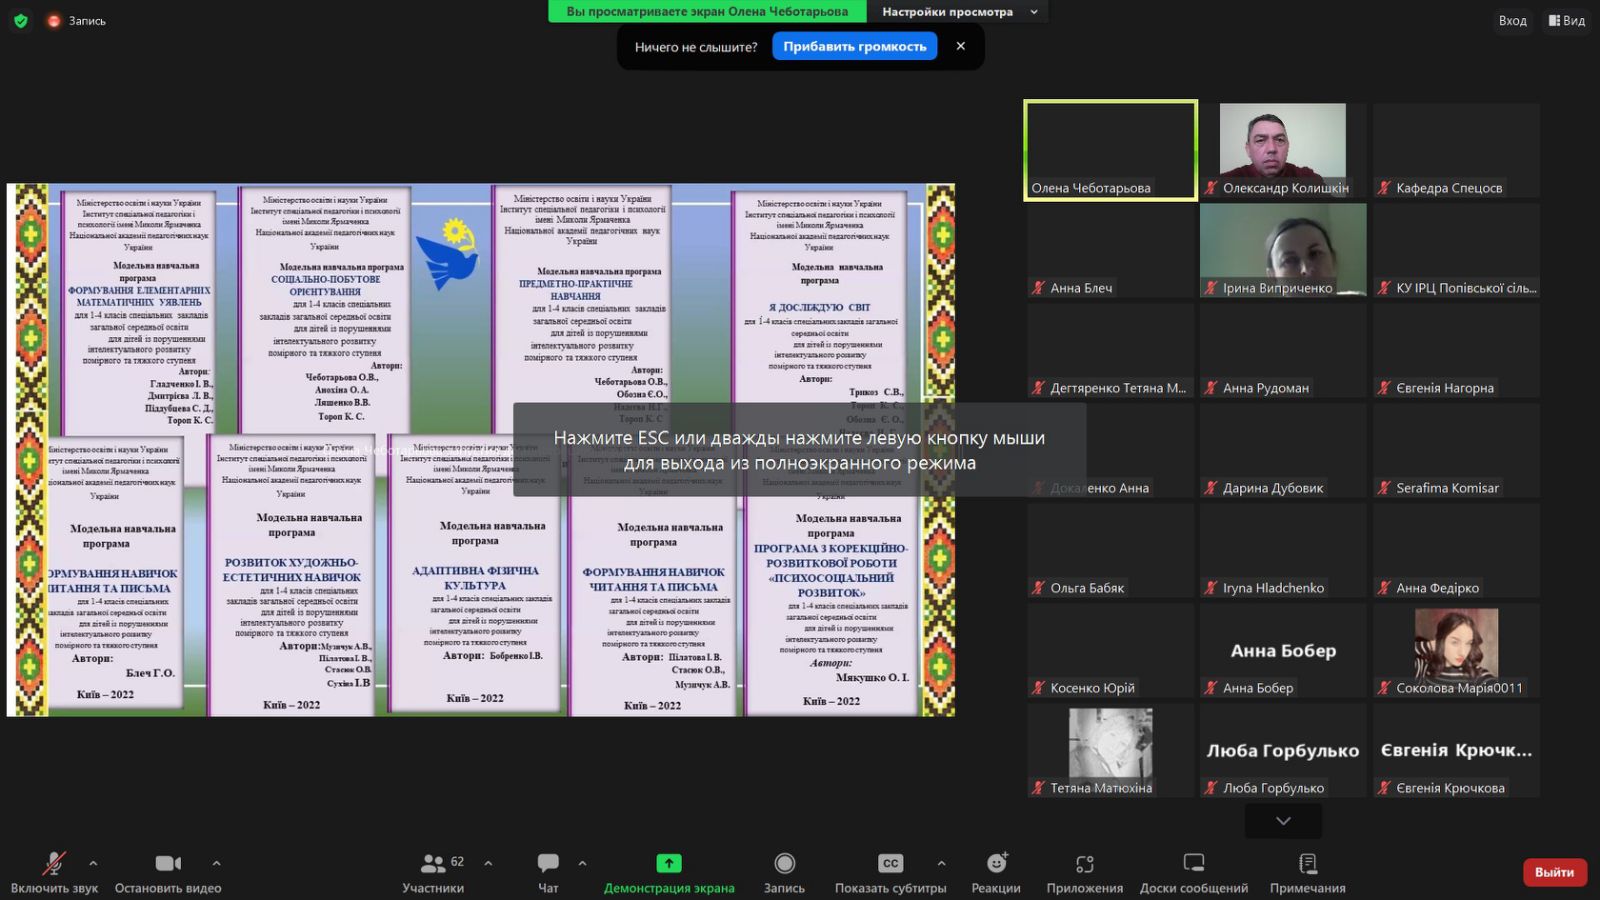Expand video options arrow beside camera
The image size is (1600, 900).
coord(216,863)
